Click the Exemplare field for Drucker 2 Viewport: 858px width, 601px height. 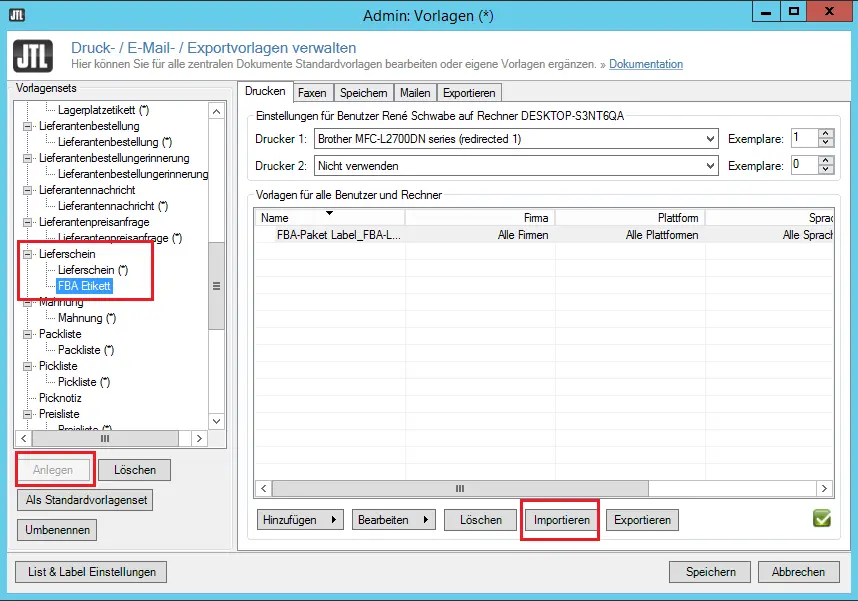(x=805, y=165)
